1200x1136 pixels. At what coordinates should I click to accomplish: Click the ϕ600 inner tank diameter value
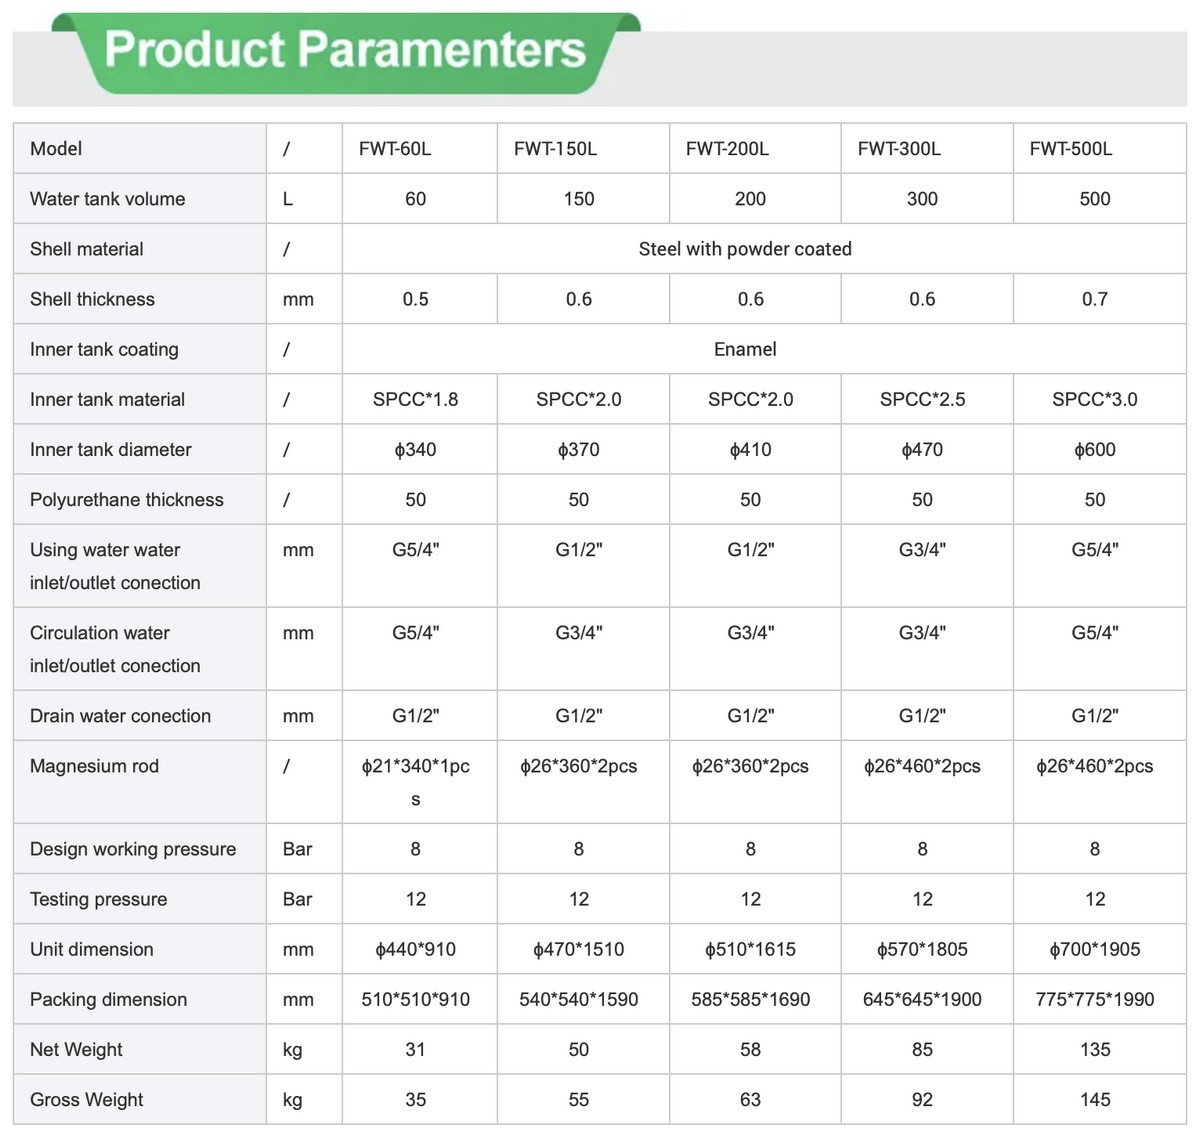coord(1094,449)
